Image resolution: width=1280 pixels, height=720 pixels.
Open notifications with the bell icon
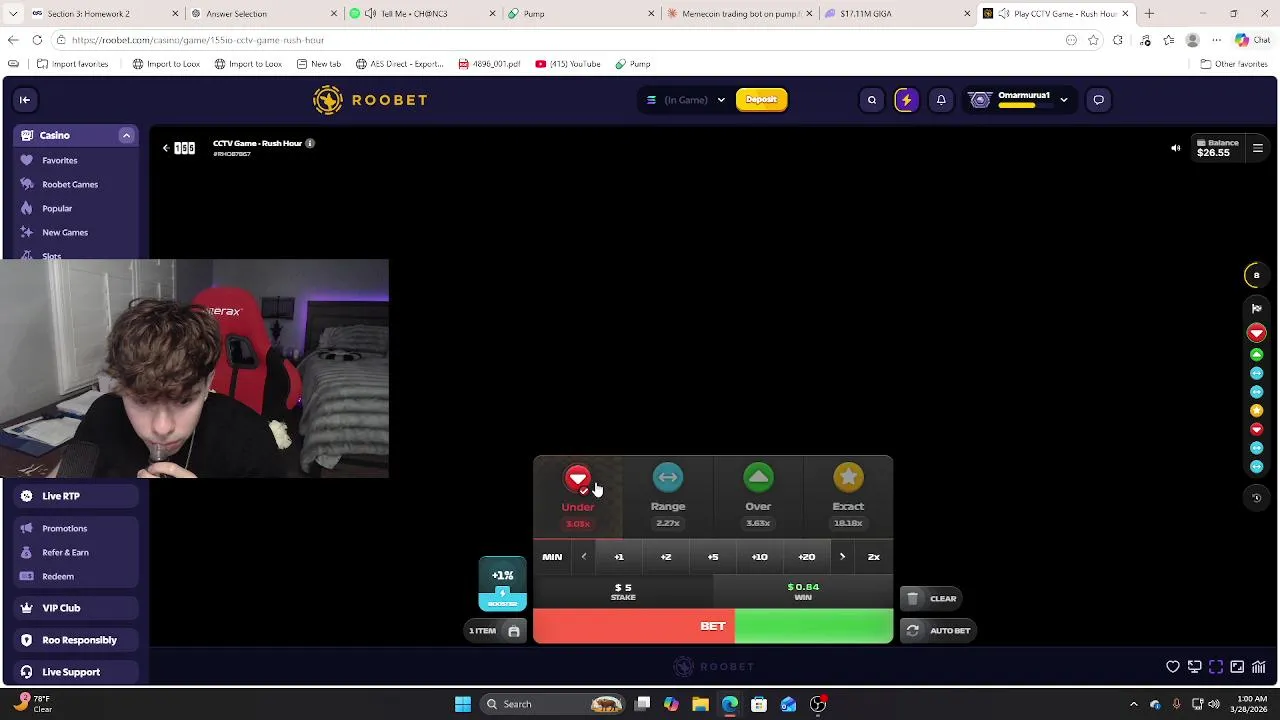coord(941,100)
